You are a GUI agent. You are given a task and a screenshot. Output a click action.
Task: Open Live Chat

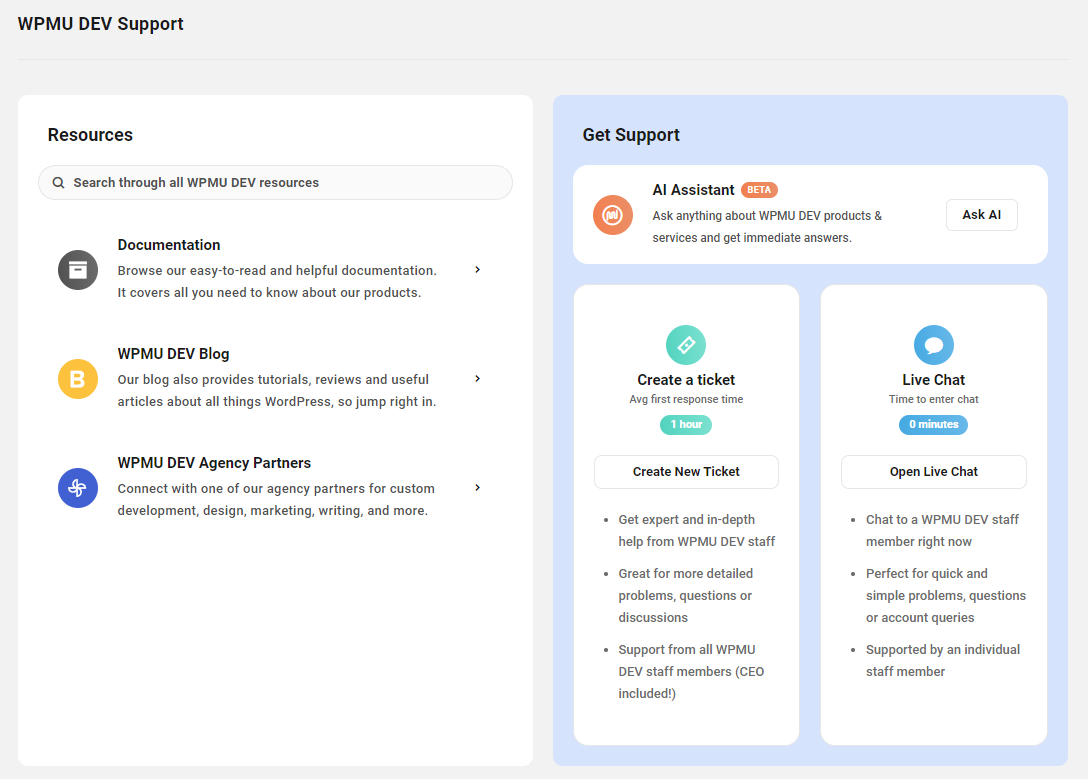(x=933, y=471)
